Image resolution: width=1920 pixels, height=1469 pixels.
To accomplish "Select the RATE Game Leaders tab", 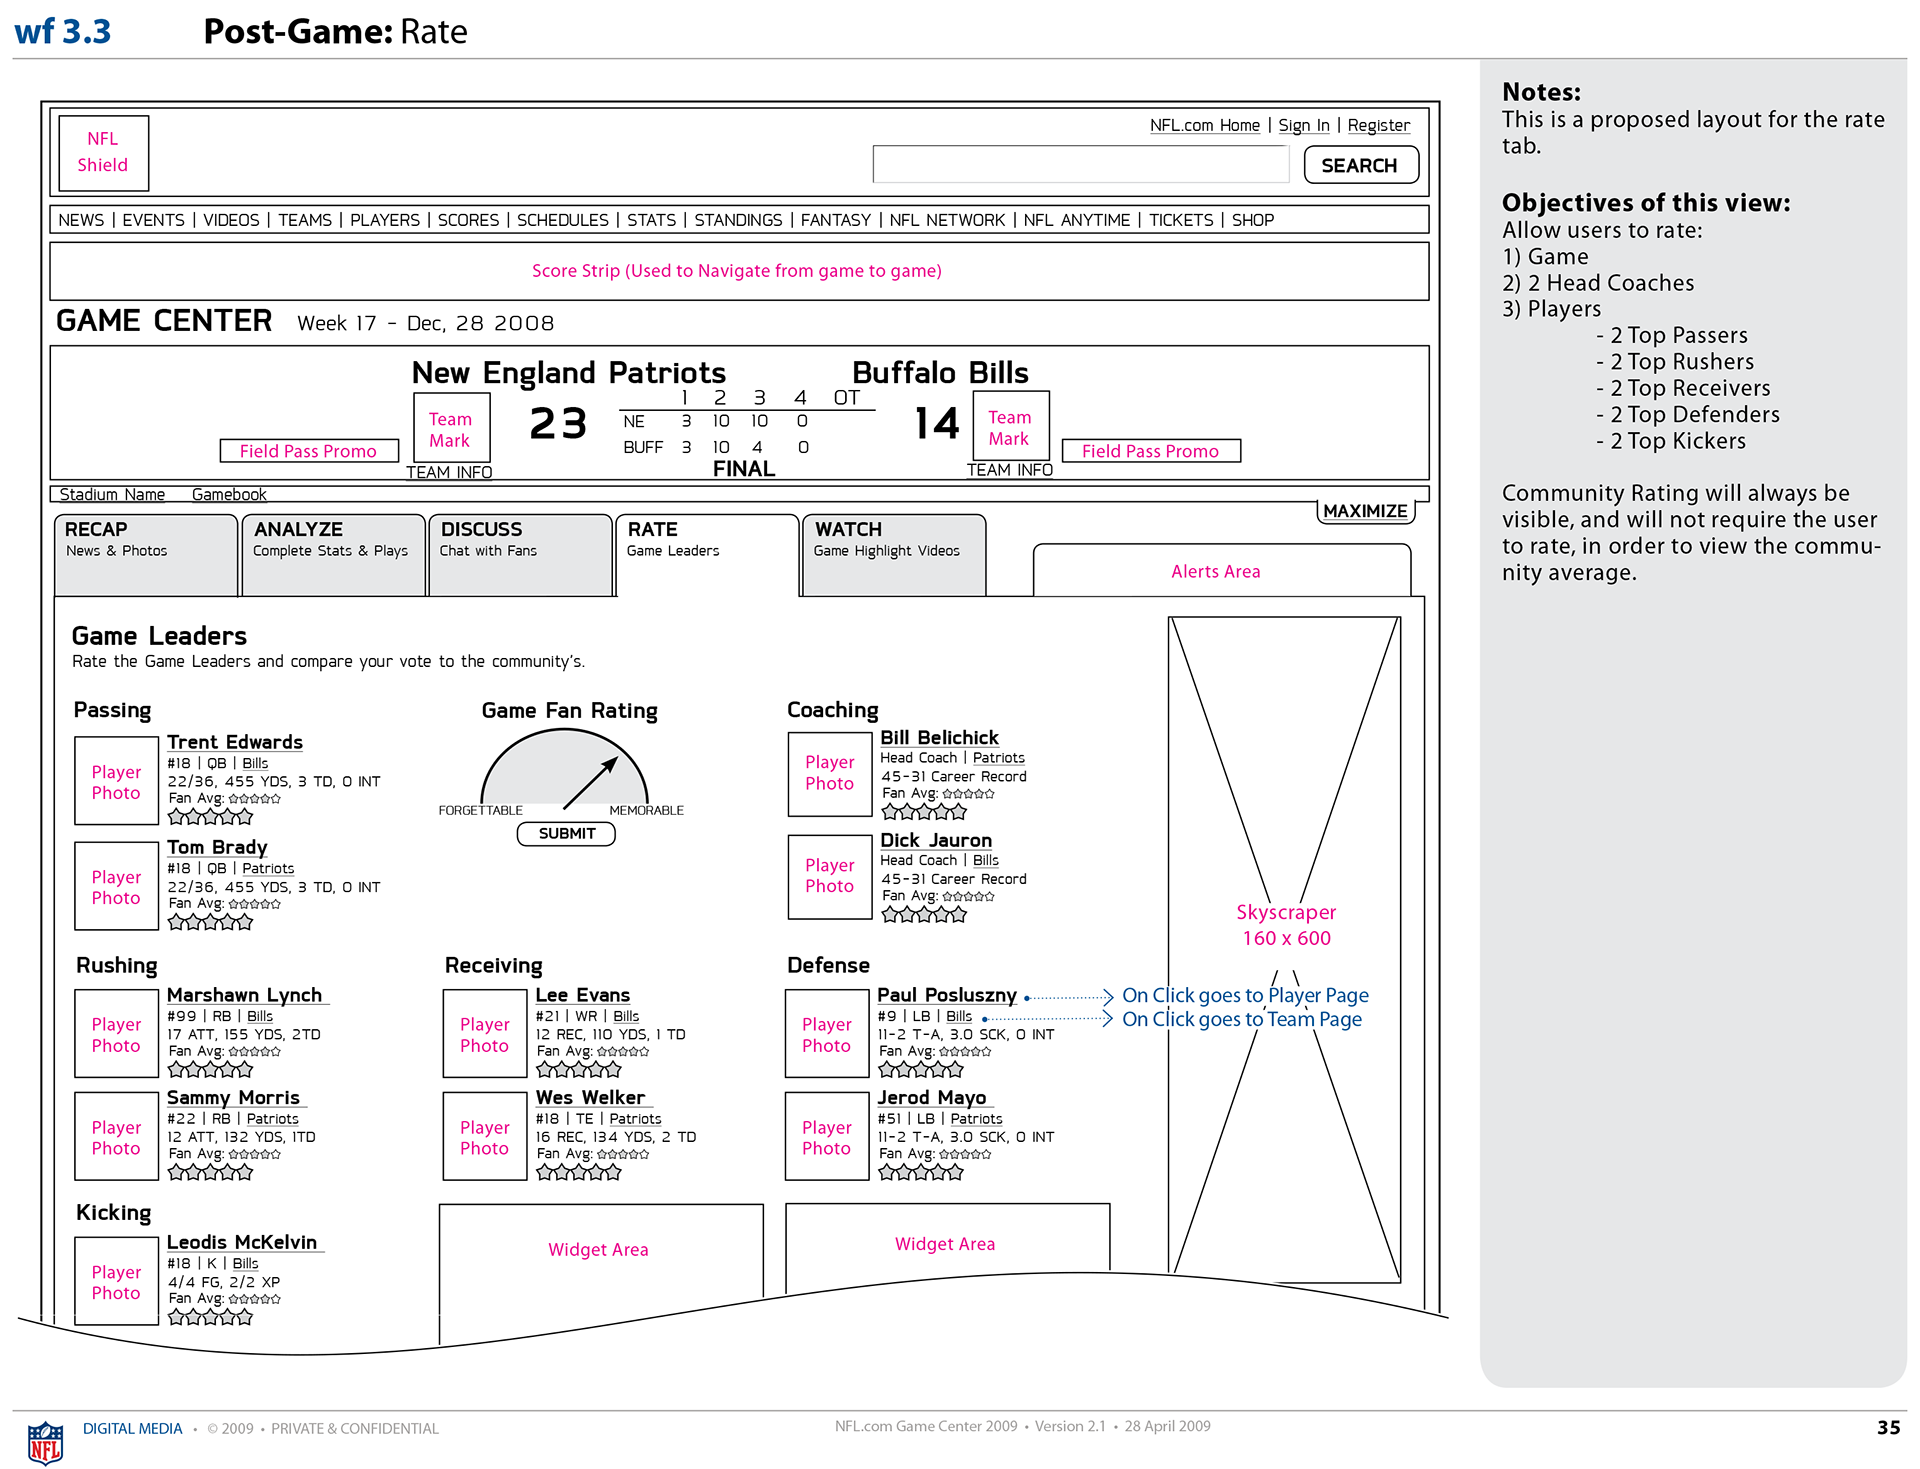I will [x=707, y=555].
